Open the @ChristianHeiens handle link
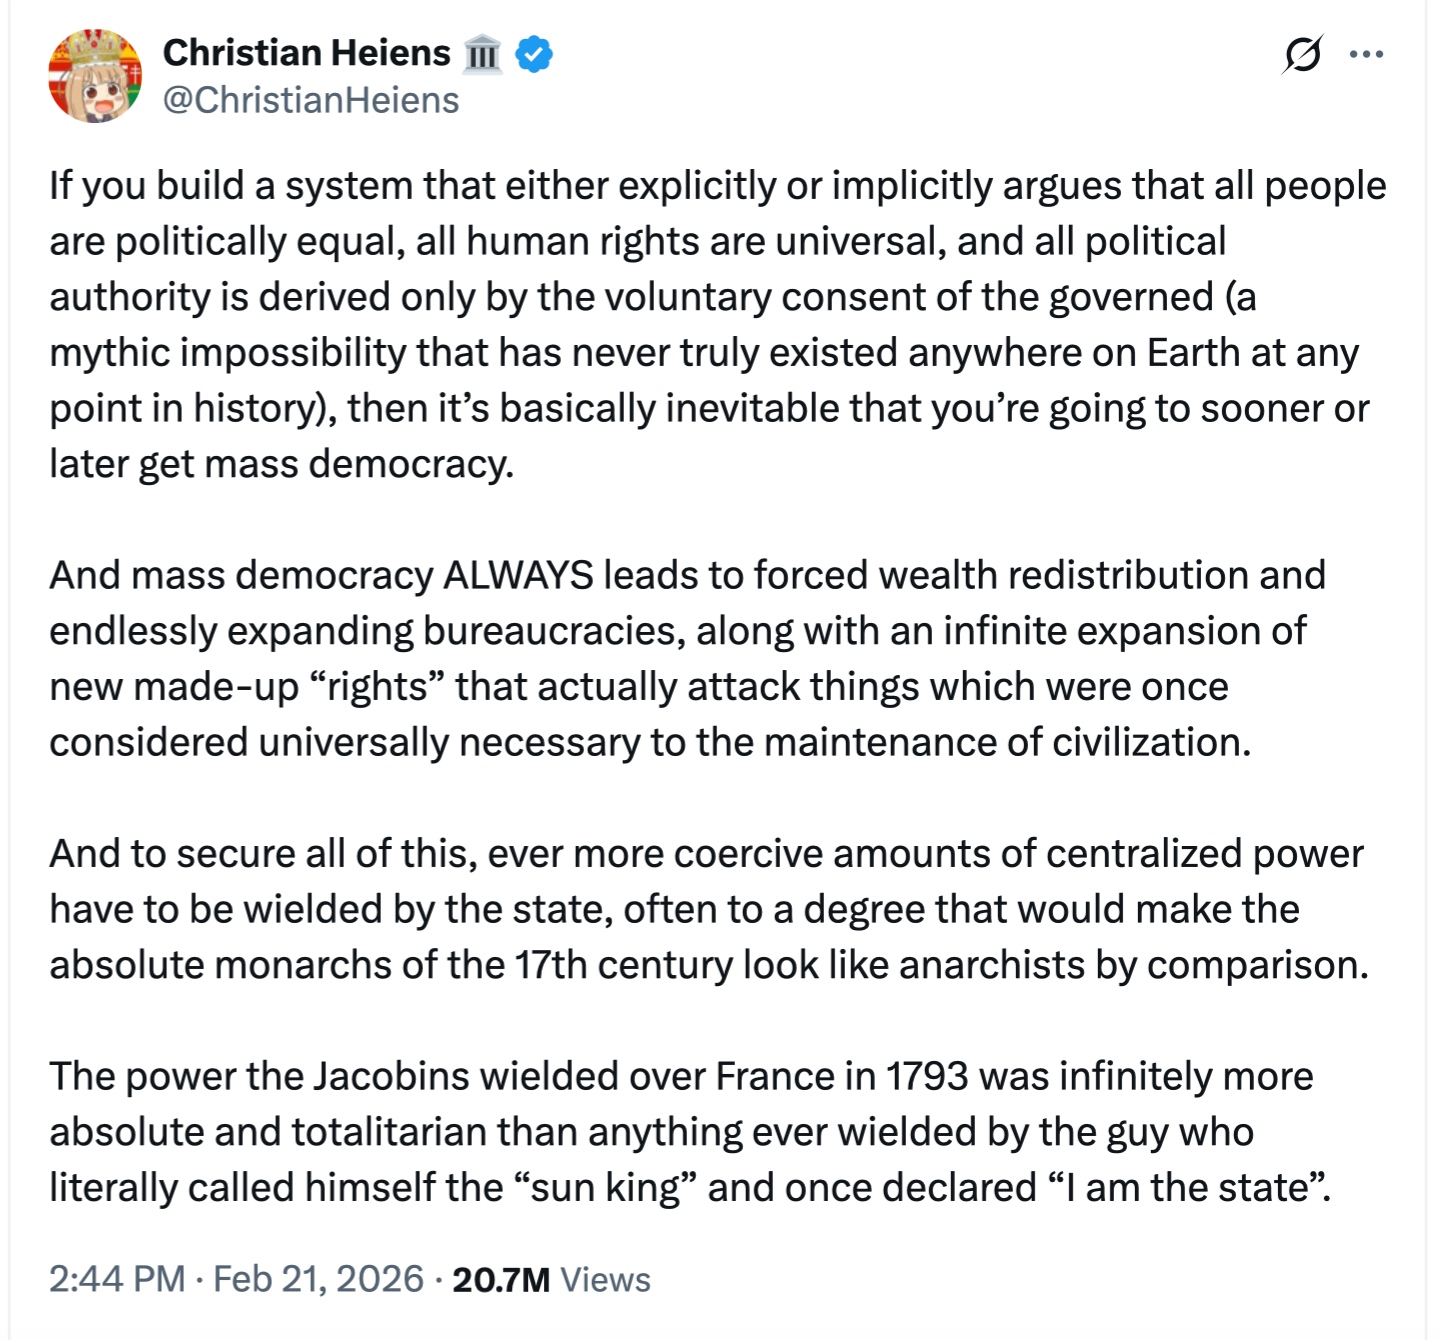 pos(311,100)
